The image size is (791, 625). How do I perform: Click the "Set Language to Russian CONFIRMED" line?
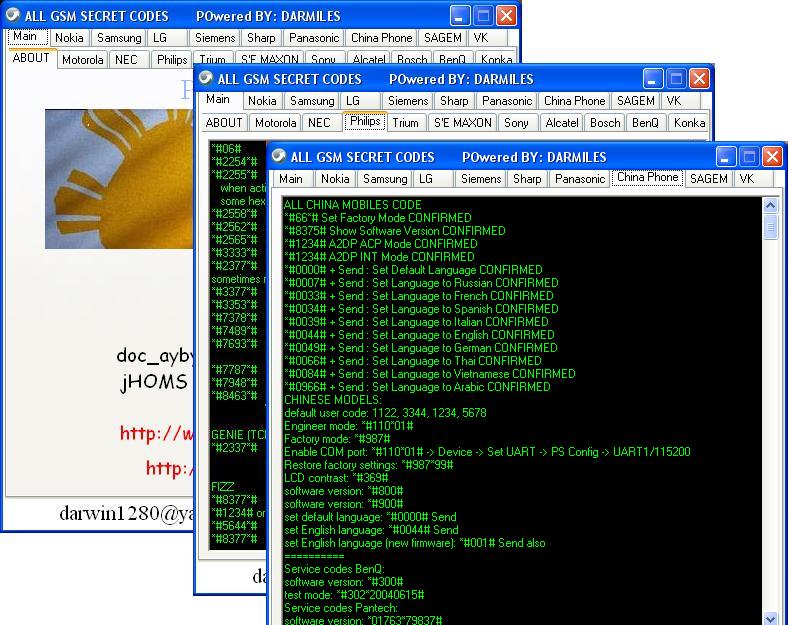pyautogui.click(x=421, y=283)
